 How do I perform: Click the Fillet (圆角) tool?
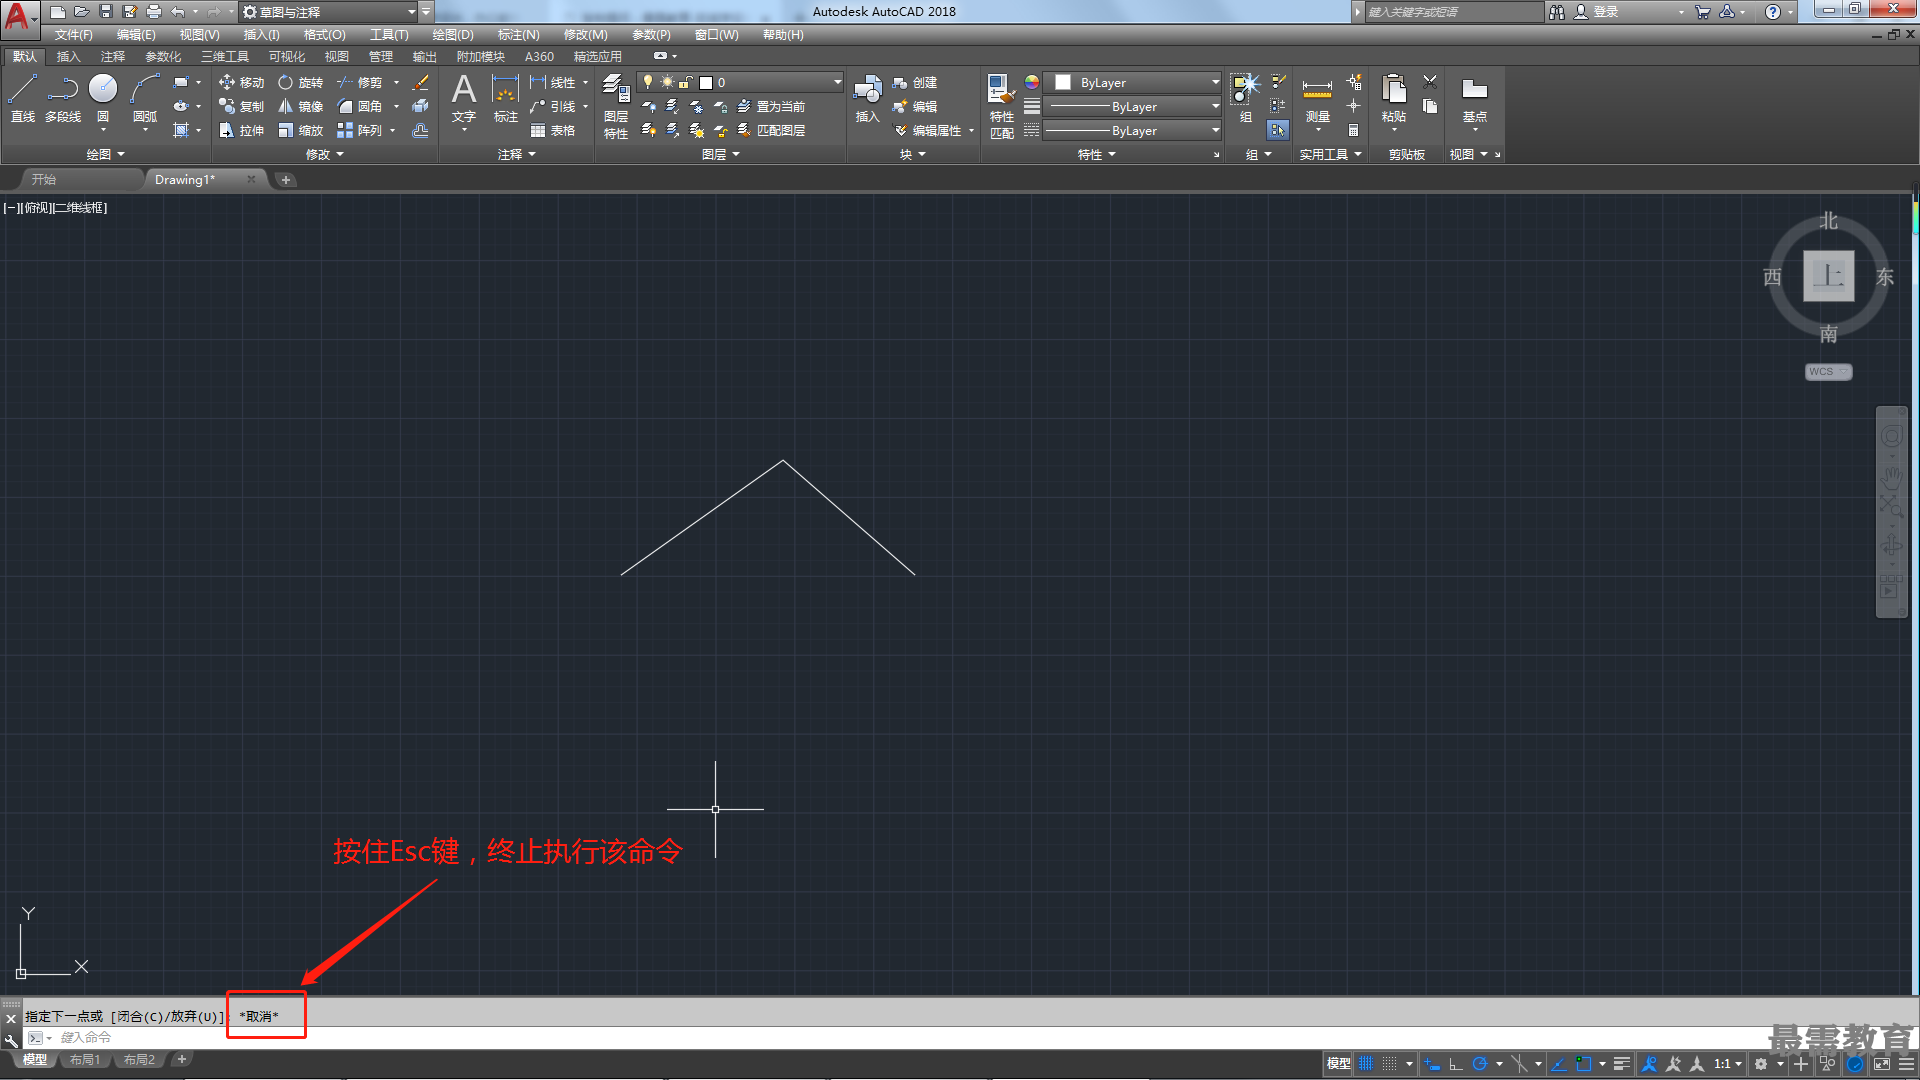tap(360, 107)
